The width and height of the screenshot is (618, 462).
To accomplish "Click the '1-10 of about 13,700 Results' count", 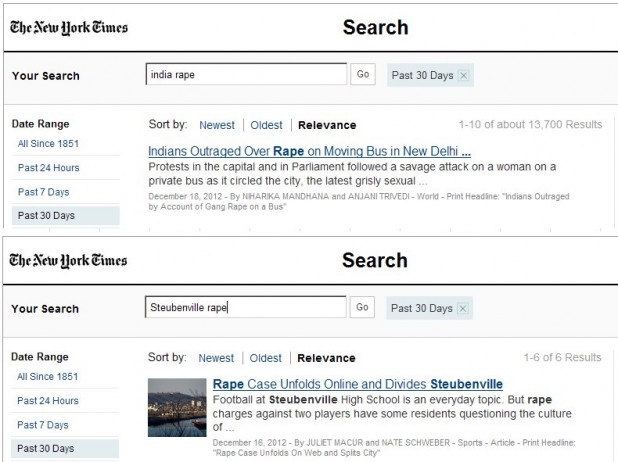I will point(530,125).
